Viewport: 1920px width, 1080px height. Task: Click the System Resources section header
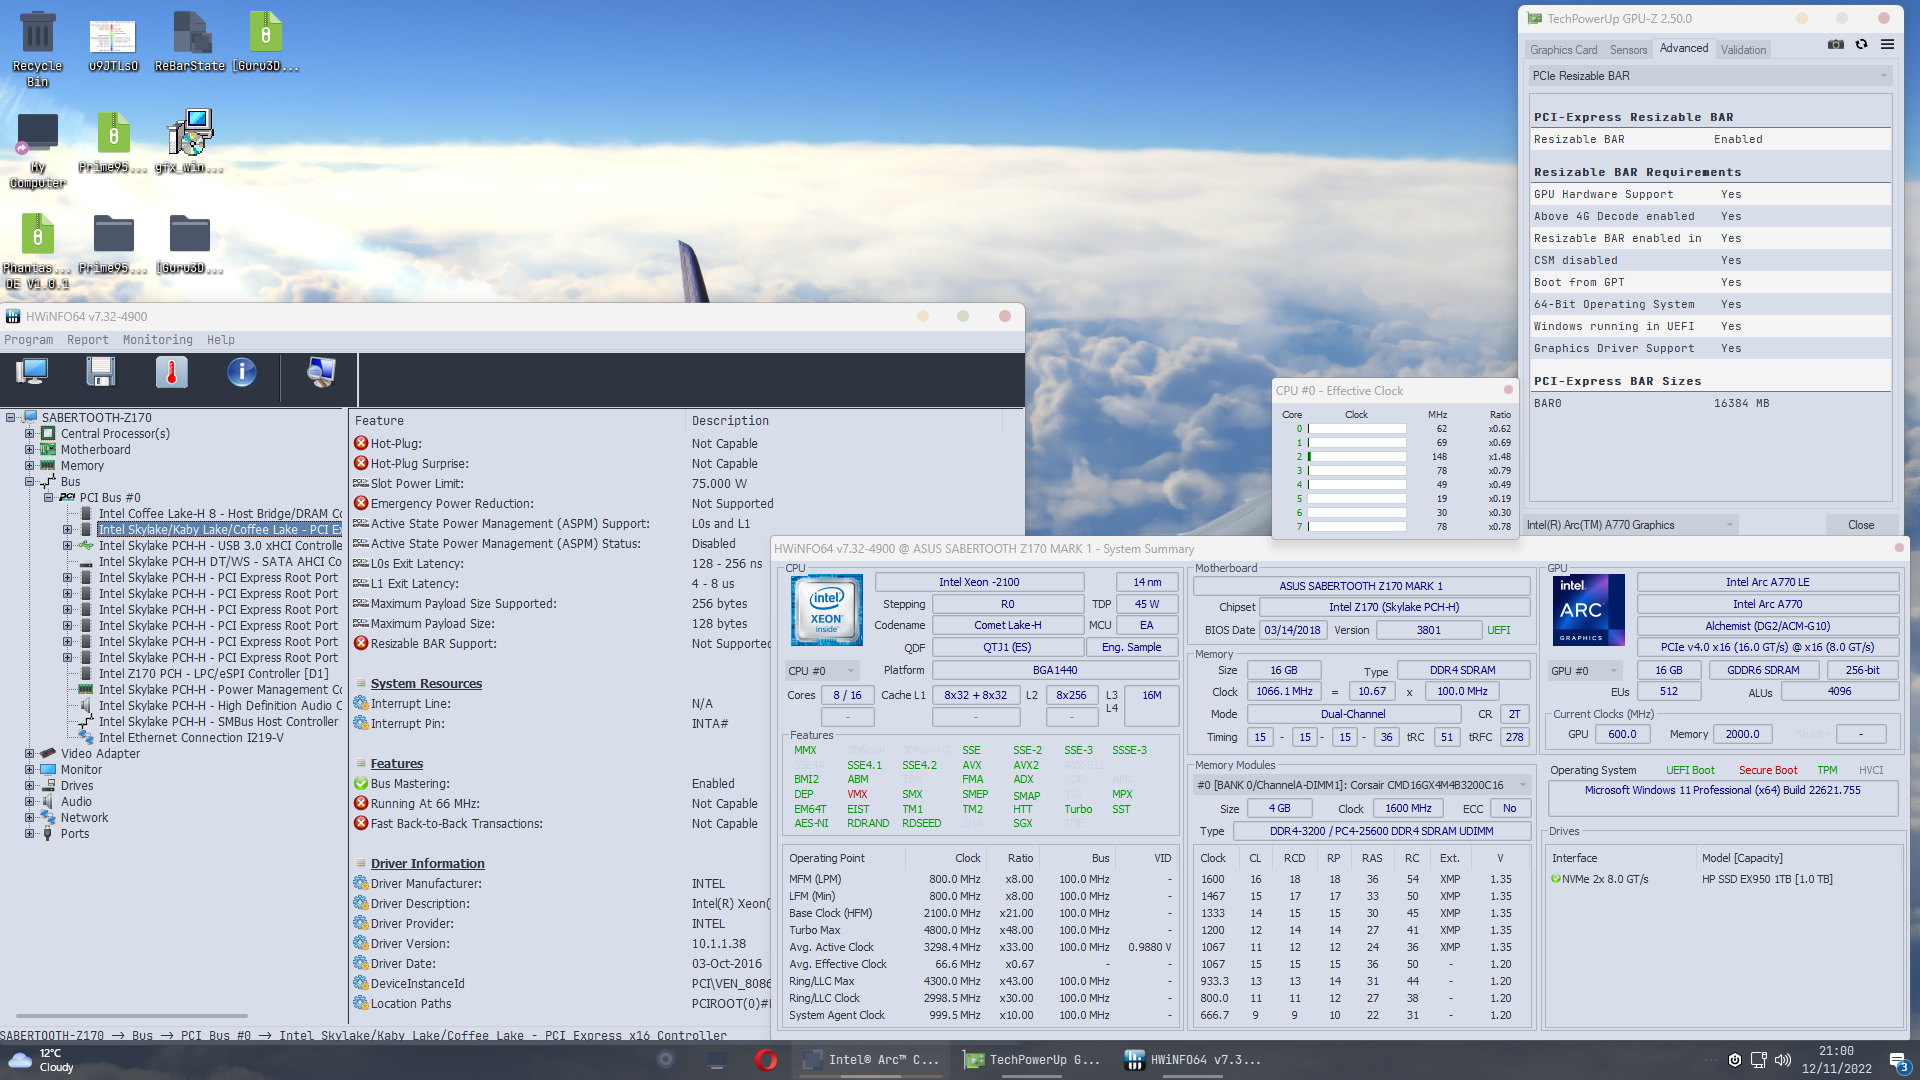pos(426,684)
